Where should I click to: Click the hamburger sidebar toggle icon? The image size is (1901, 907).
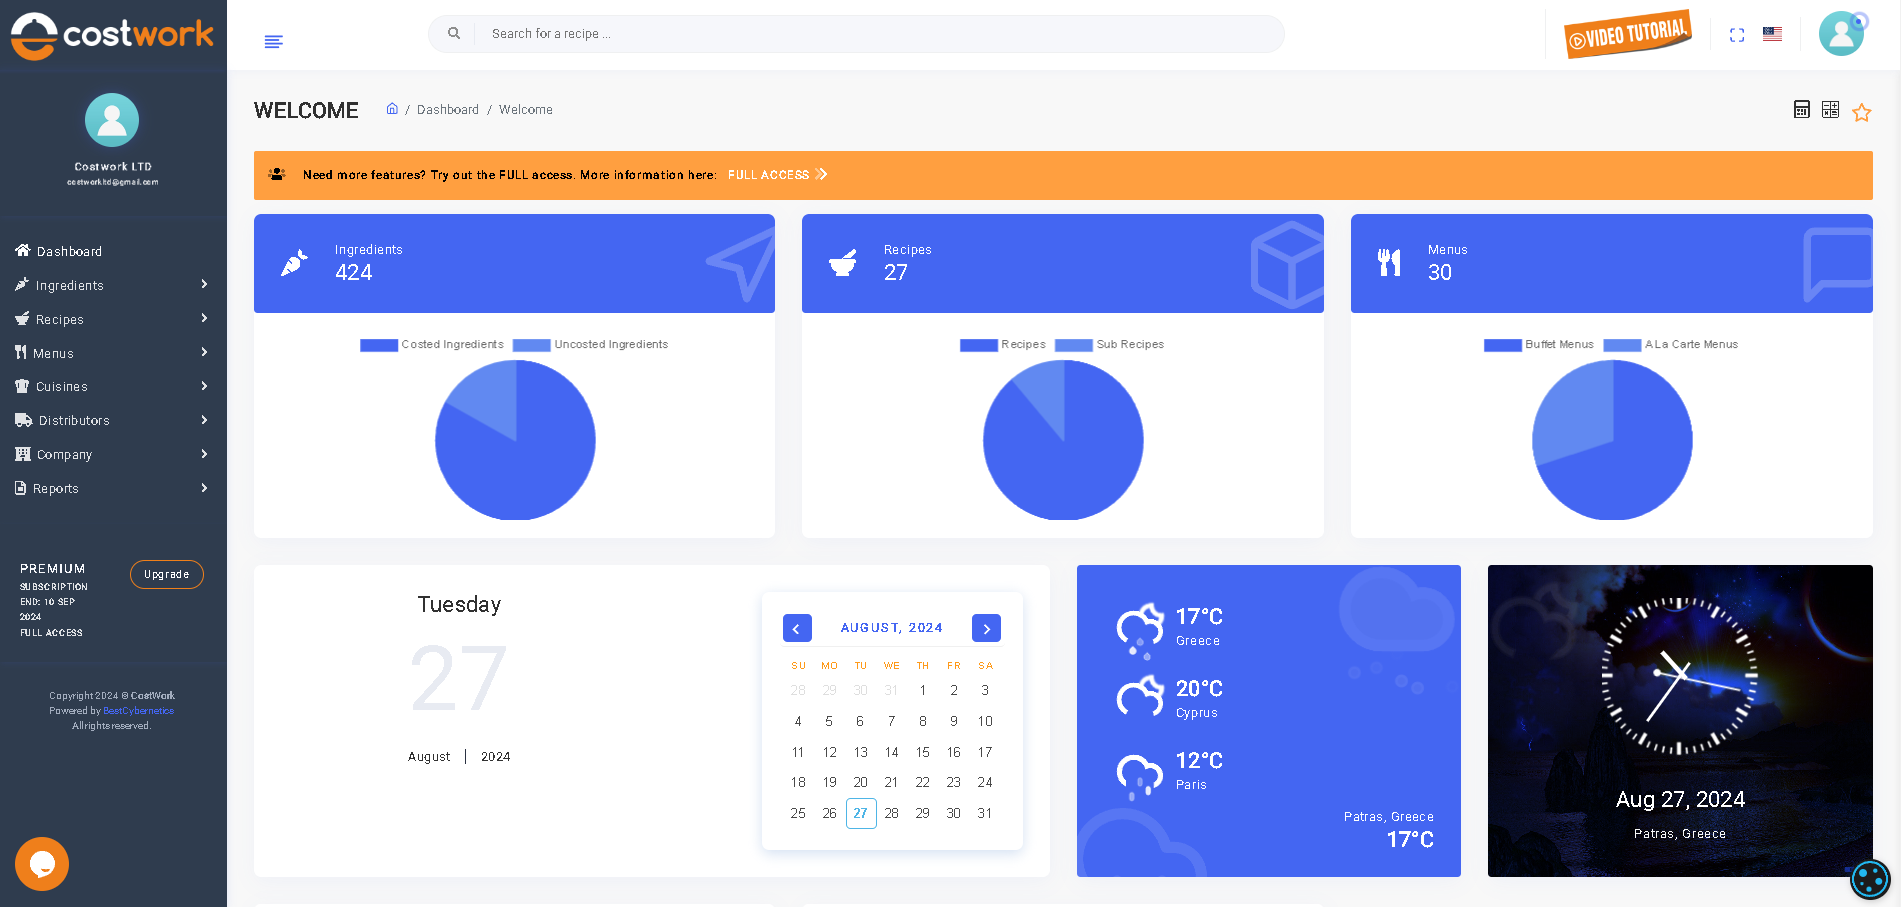click(273, 41)
